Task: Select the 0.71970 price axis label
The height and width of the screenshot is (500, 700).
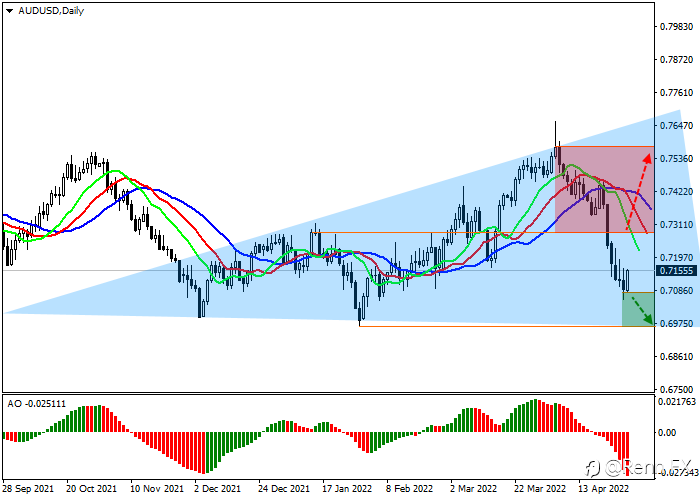Action: pos(677,258)
